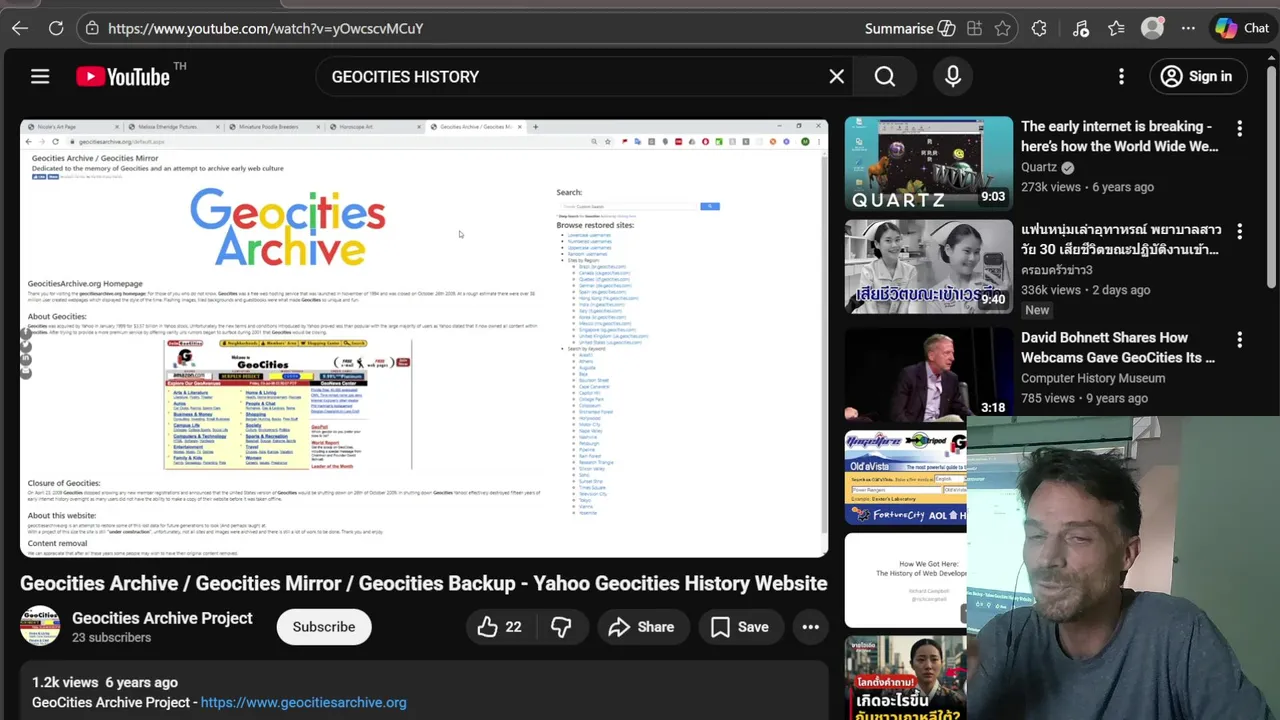Add page to favorites with star icon
1280x720 pixels.
point(1003,28)
